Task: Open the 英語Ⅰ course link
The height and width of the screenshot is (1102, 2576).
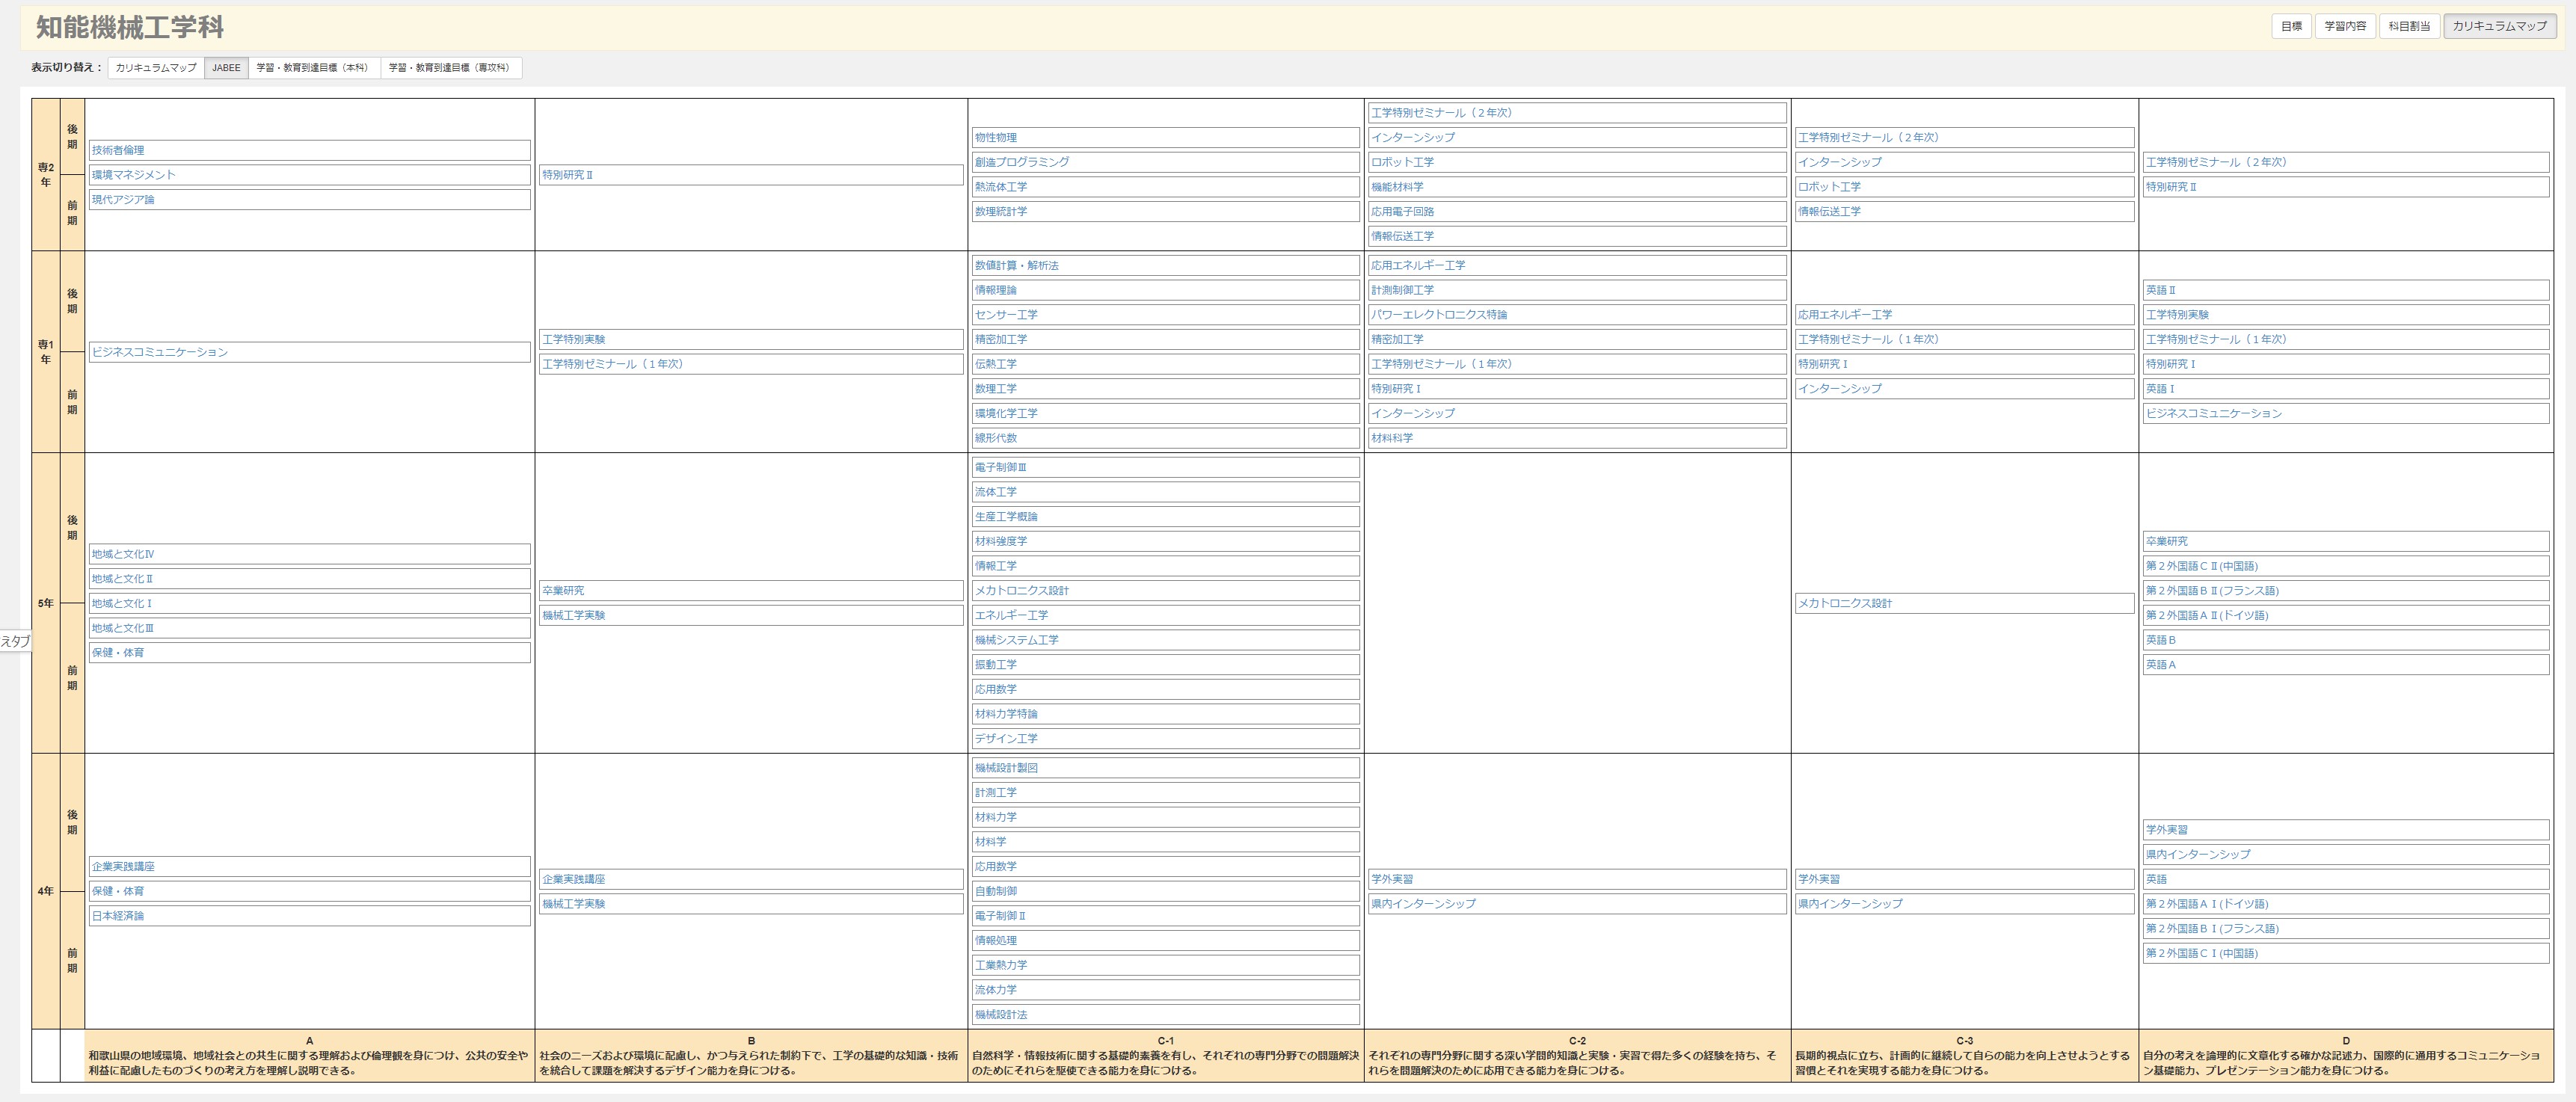Action: tap(2160, 389)
